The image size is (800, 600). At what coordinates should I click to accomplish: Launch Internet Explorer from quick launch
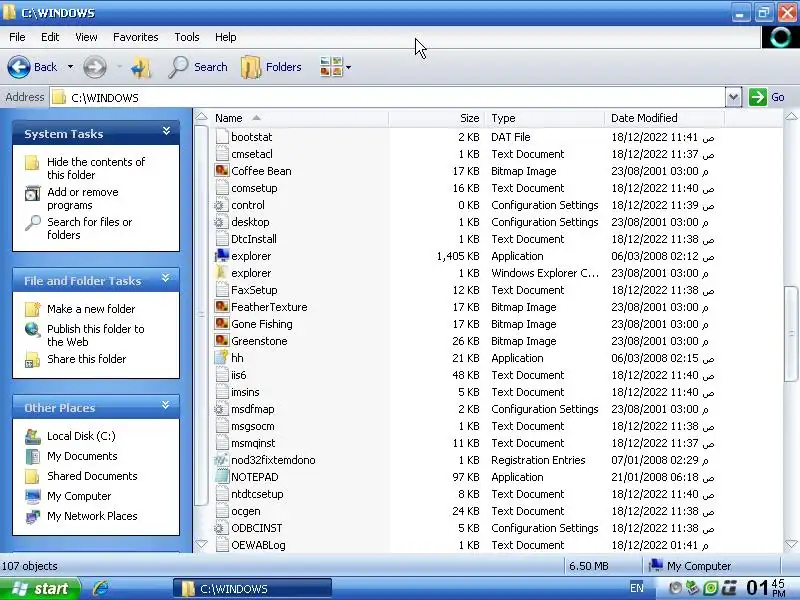coord(100,588)
